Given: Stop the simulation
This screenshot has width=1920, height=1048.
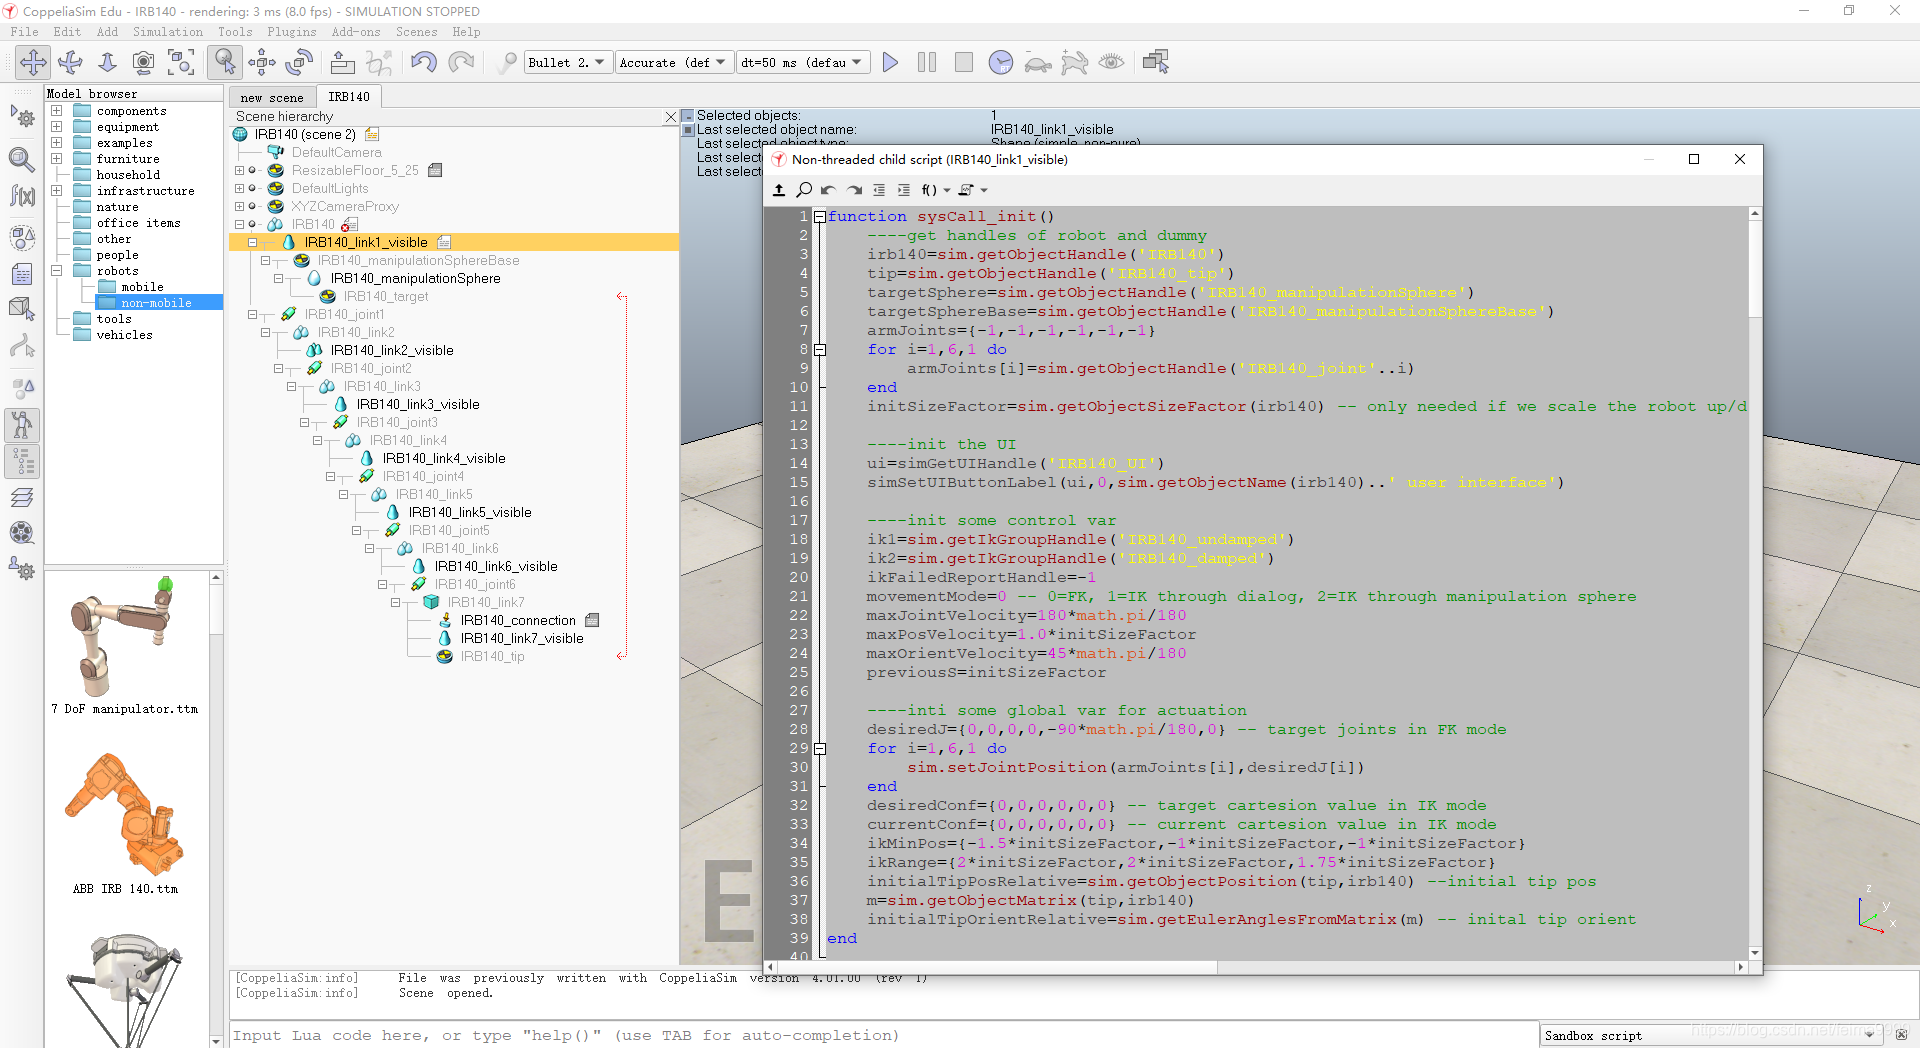Looking at the screenshot, I should click(964, 62).
